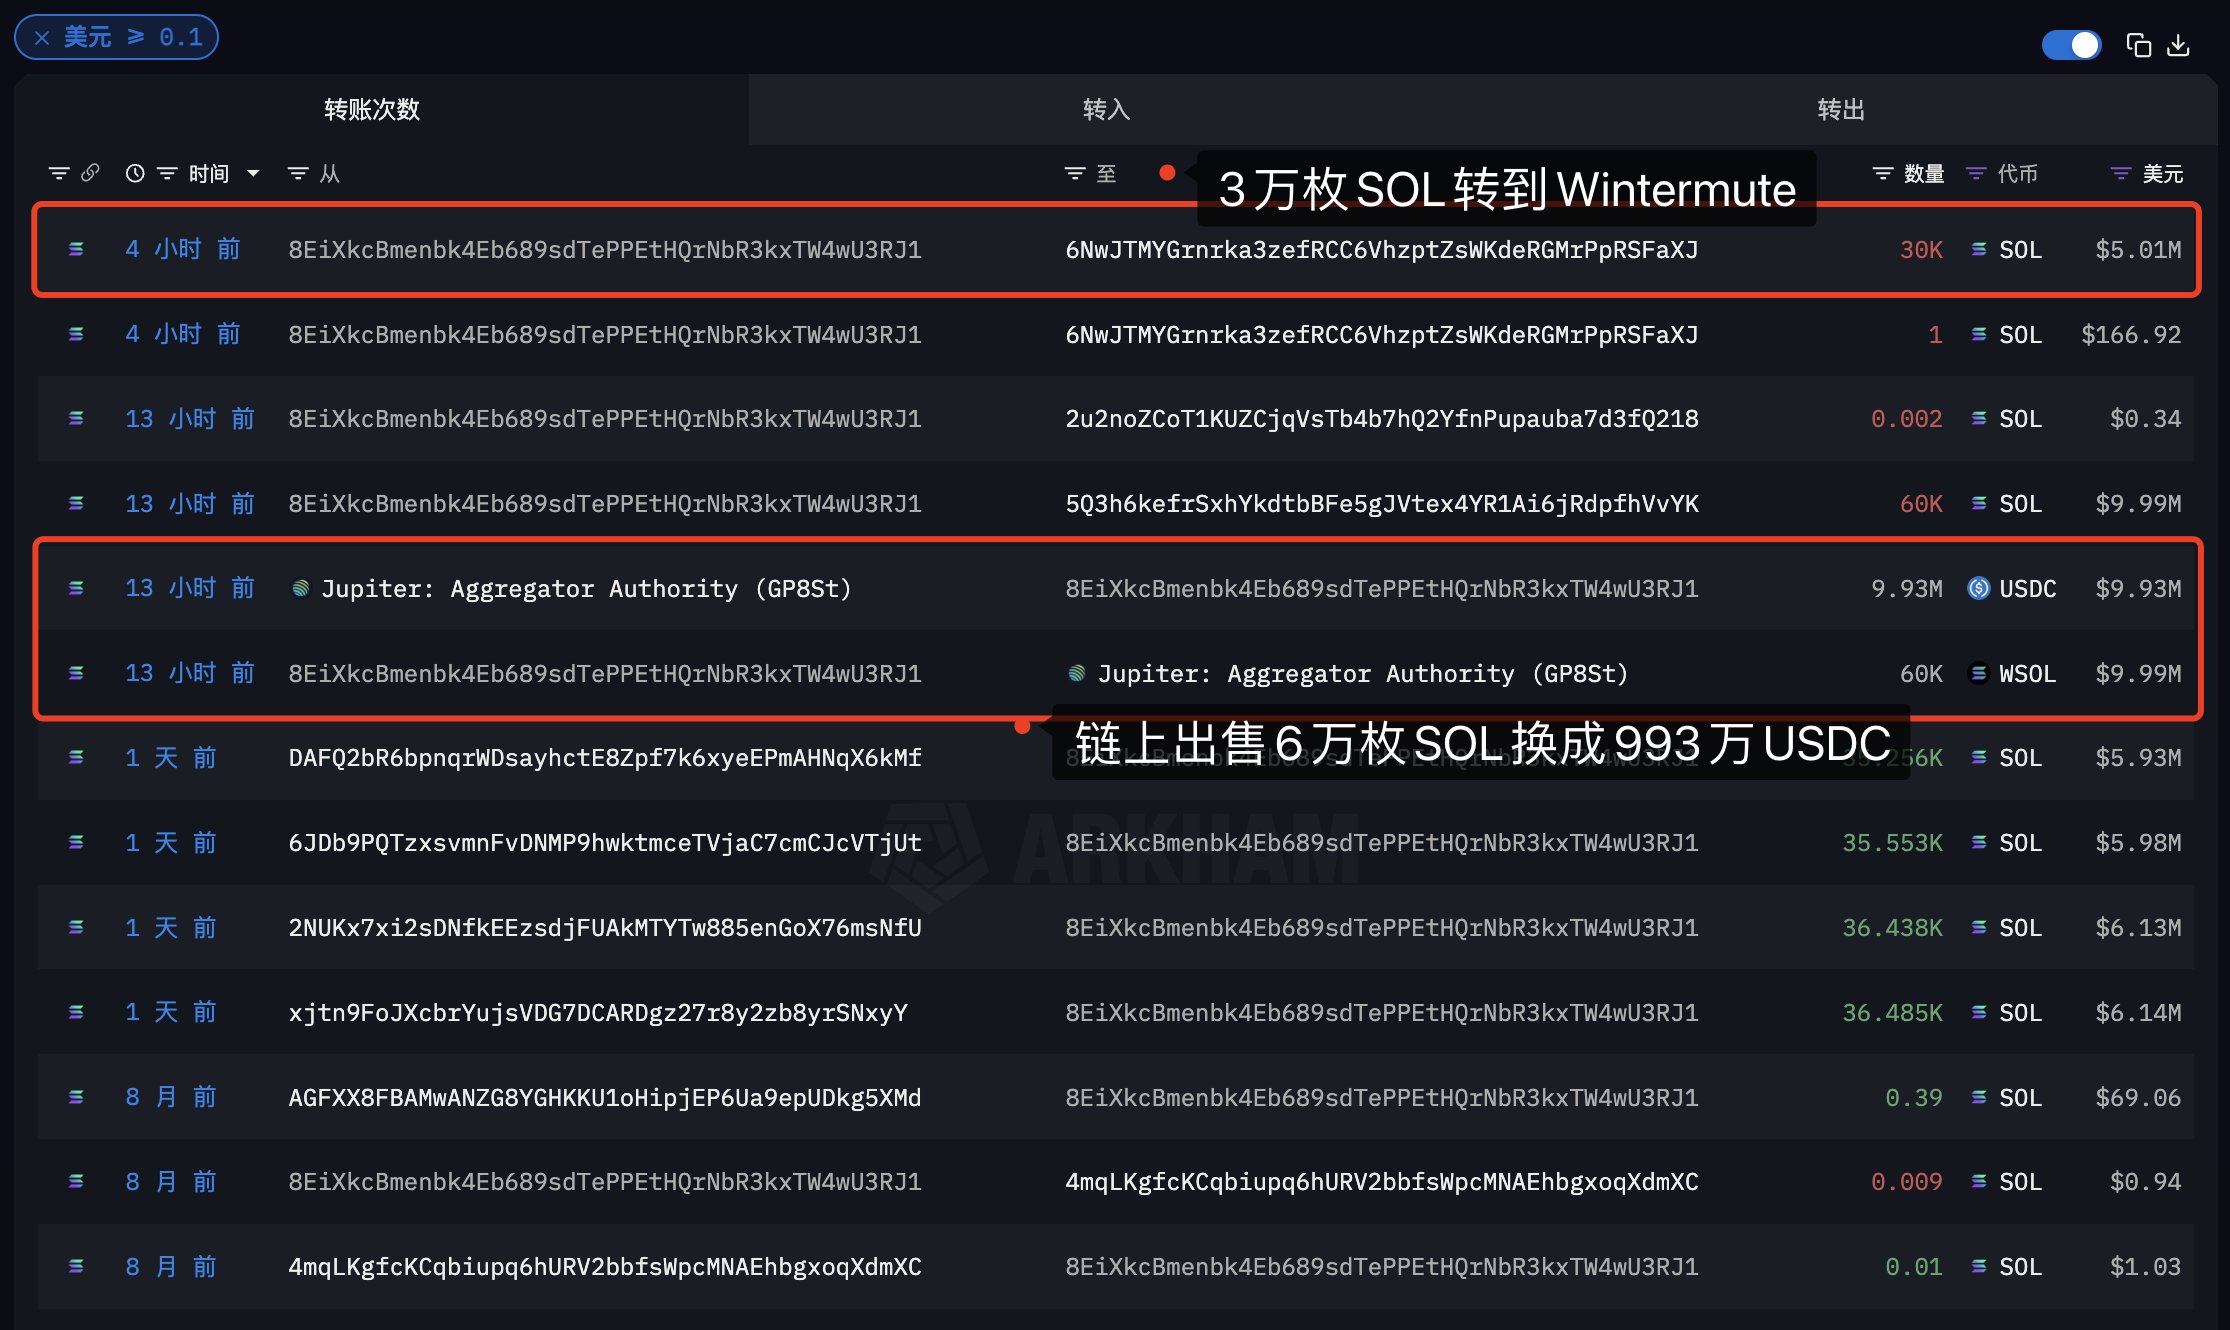
Task: Click the 6NwJTMY recipient address in first row
Action: point(1381,250)
